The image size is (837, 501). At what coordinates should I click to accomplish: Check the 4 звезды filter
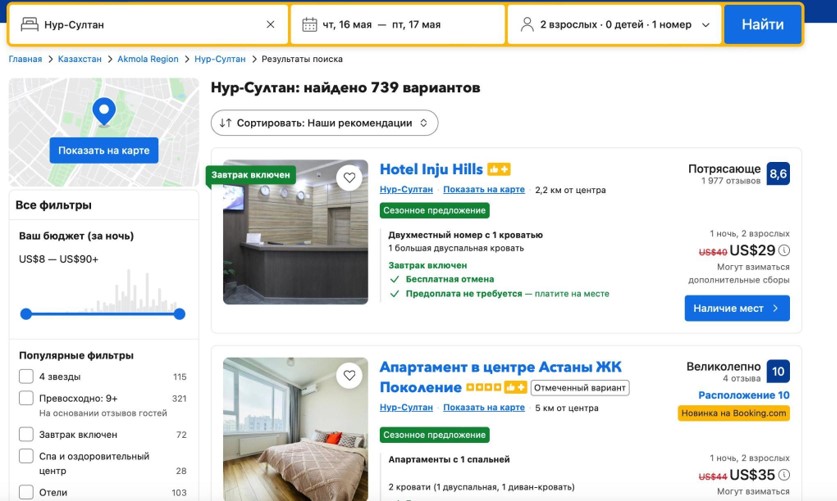pyautogui.click(x=26, y=377)
